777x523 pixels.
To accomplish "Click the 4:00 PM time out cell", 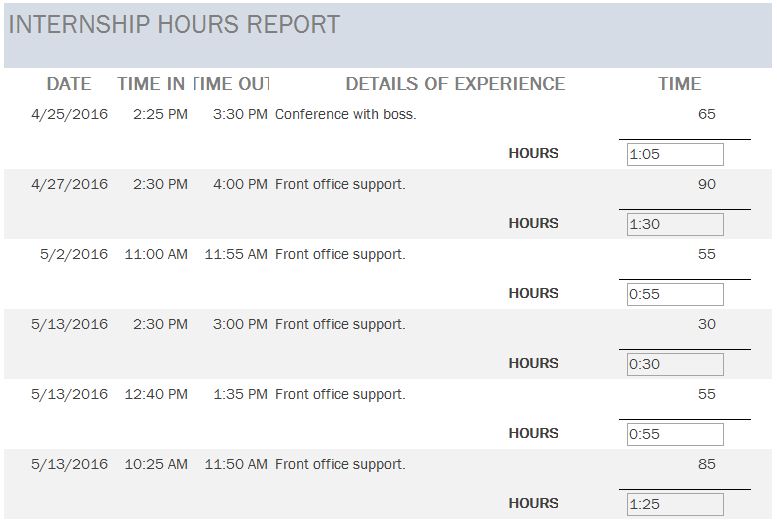I will pos(240,184).
